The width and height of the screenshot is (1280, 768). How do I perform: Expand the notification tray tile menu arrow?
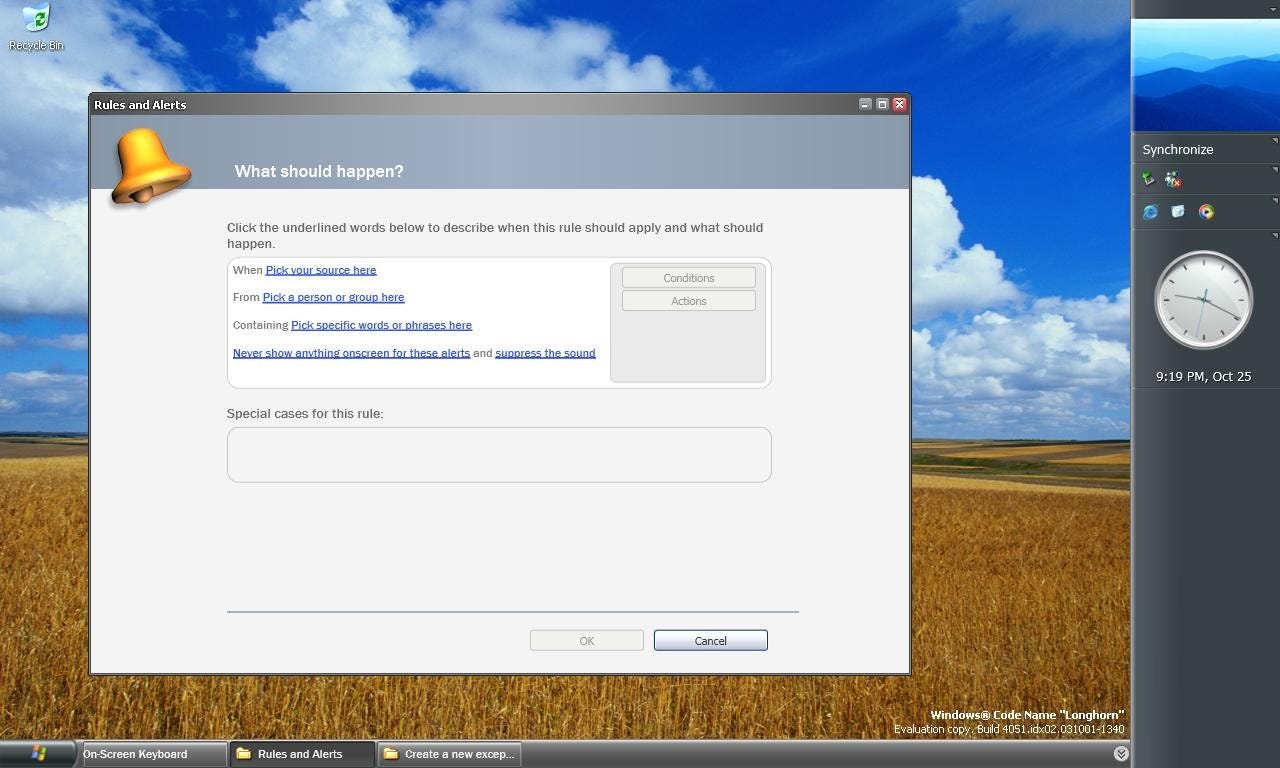pyautogui.click(x=1275, y=170)
